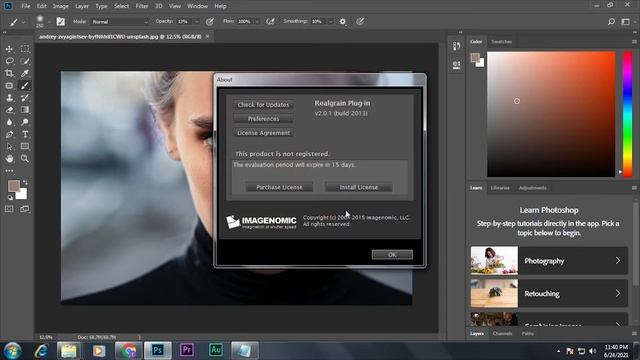Toggle Quick Mask mode
The width and height of the screenshot is (640, 360).
pyautogui.click(x=9, y=209)
